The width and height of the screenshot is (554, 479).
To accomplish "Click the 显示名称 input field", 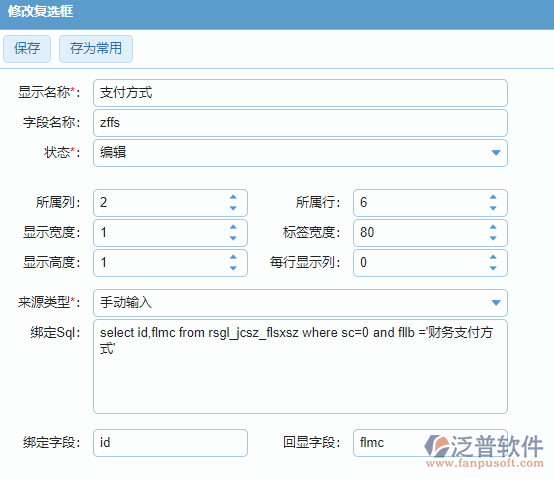I will click(300, 93).
